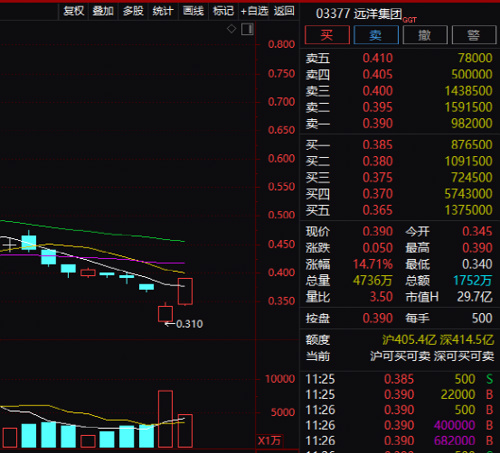Click the red 买 buy button
The image size is (500, 453).
coord(327,35)
